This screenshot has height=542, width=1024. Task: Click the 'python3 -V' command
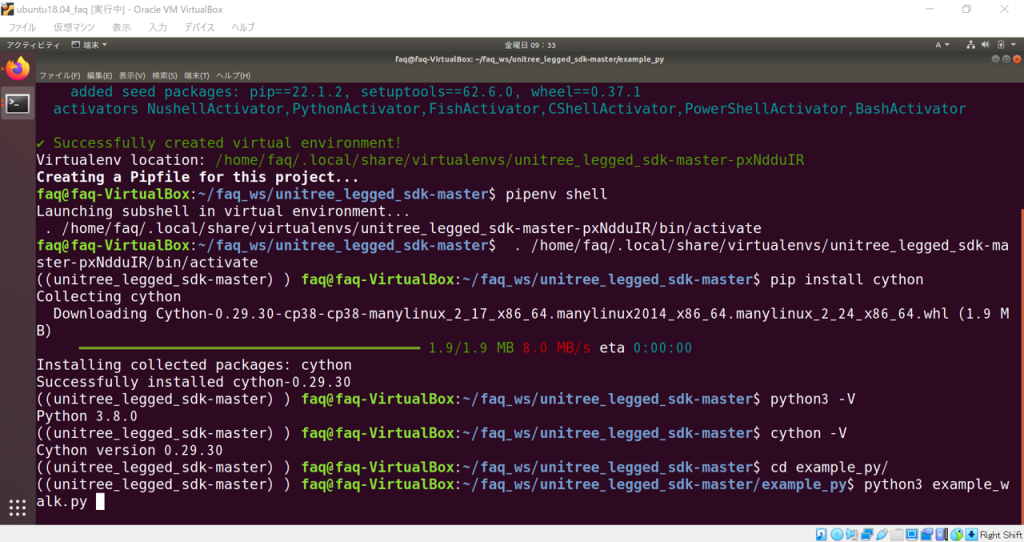[x=812, y=399]
